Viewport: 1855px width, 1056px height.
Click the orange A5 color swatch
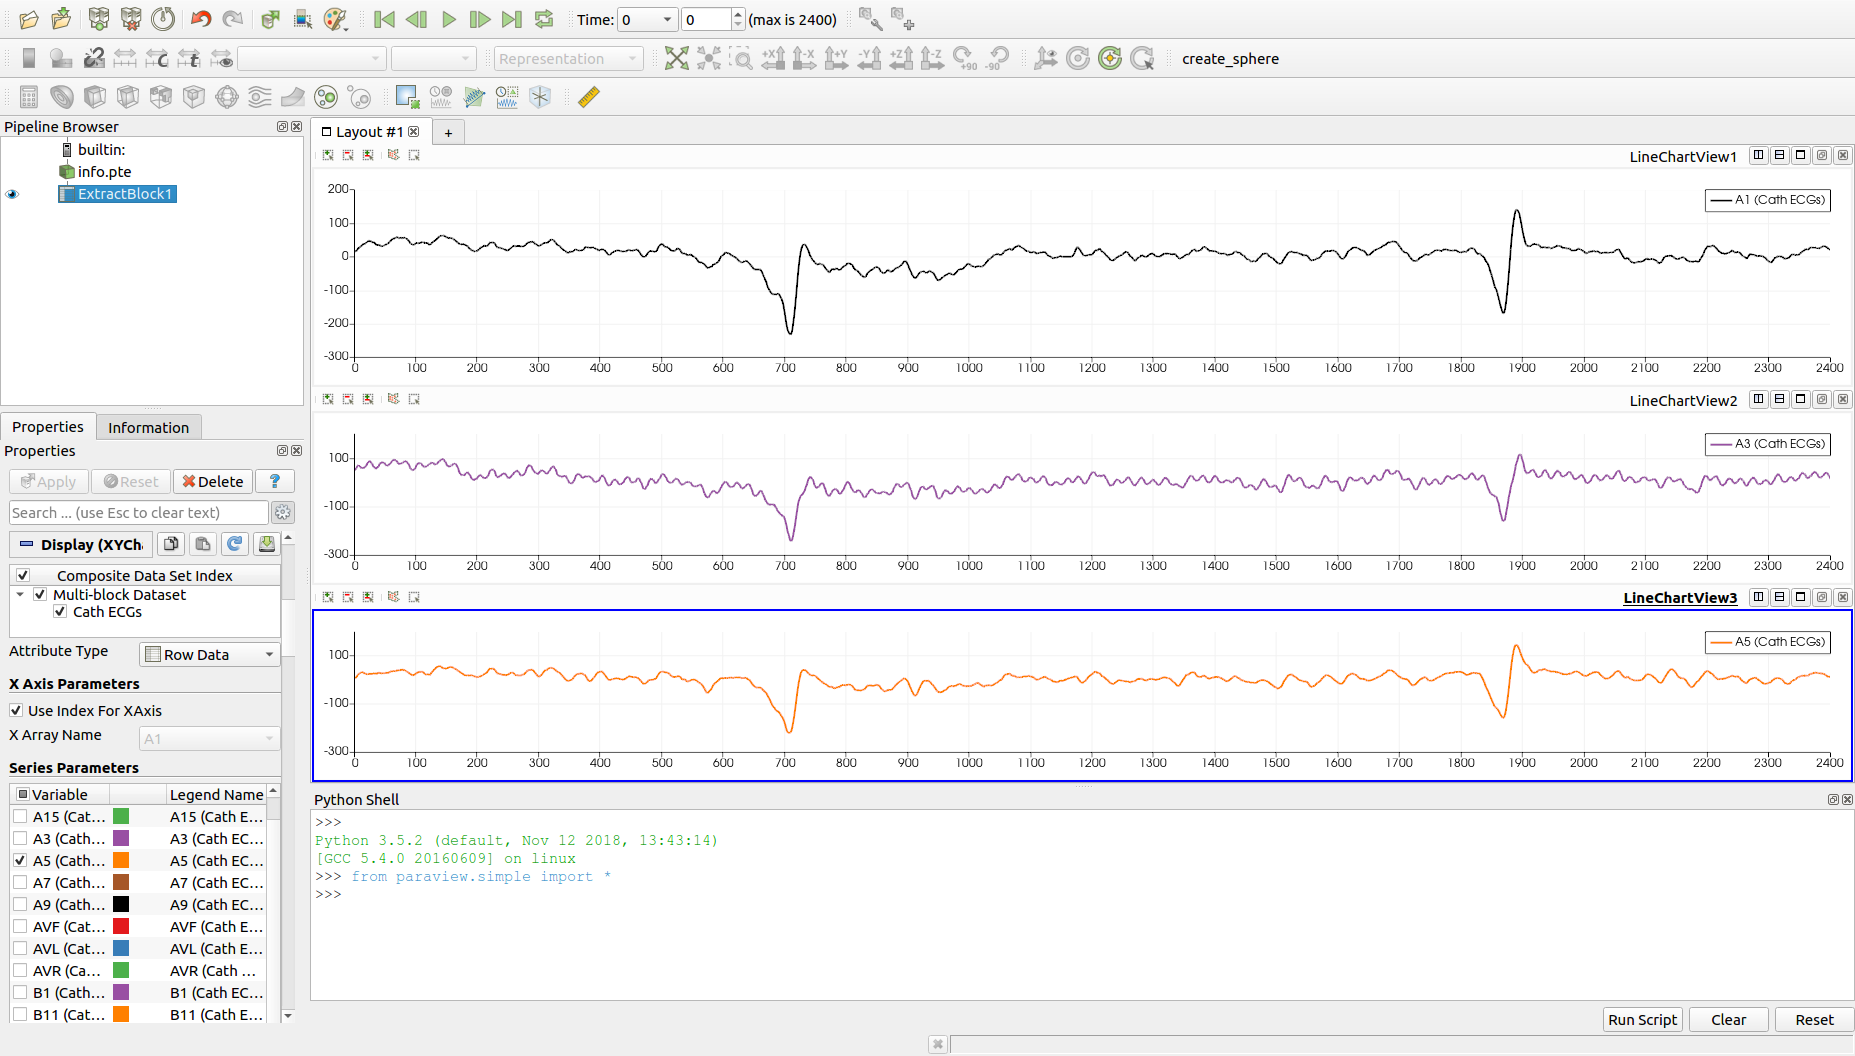121,861
